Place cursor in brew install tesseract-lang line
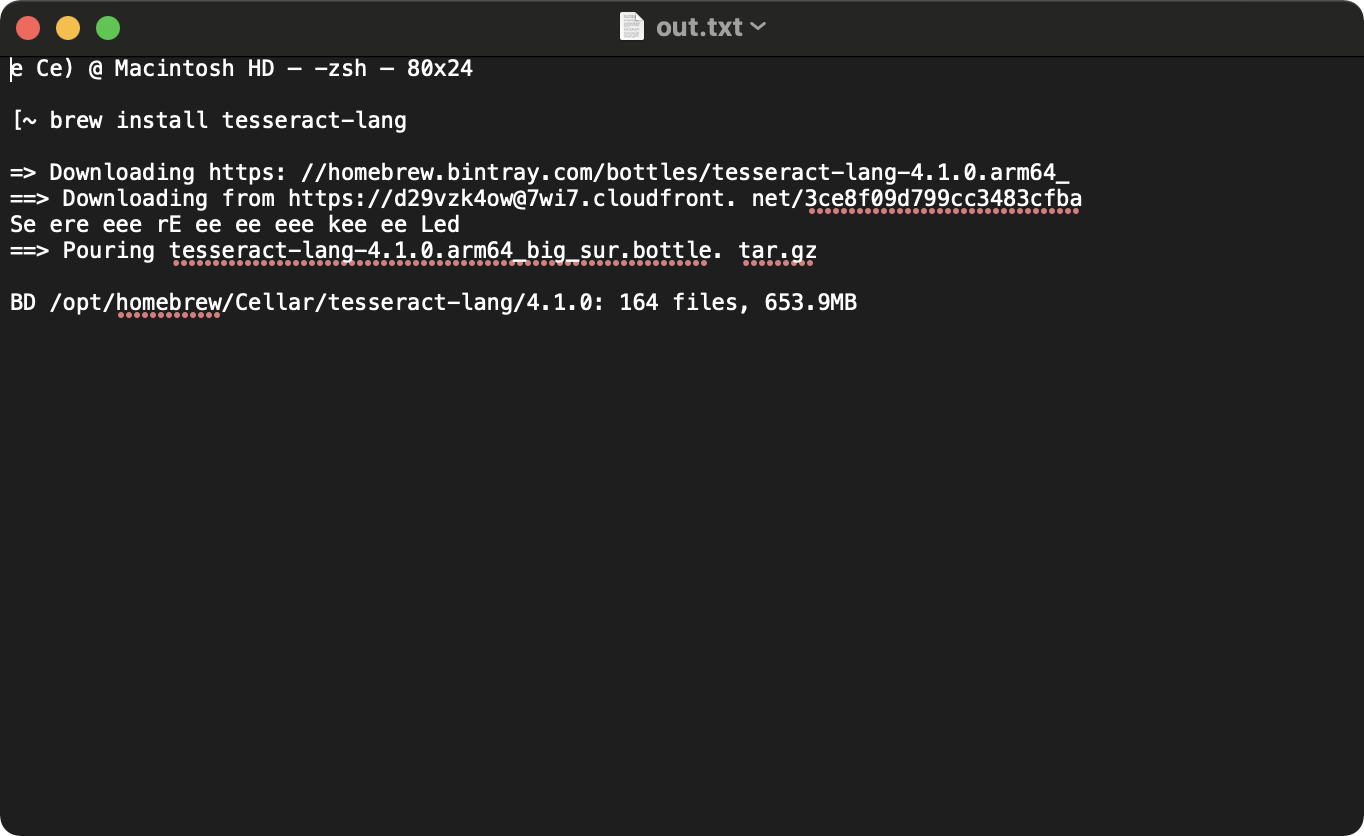This screenshot has width=1364, height=836. [x=209, y=121]
